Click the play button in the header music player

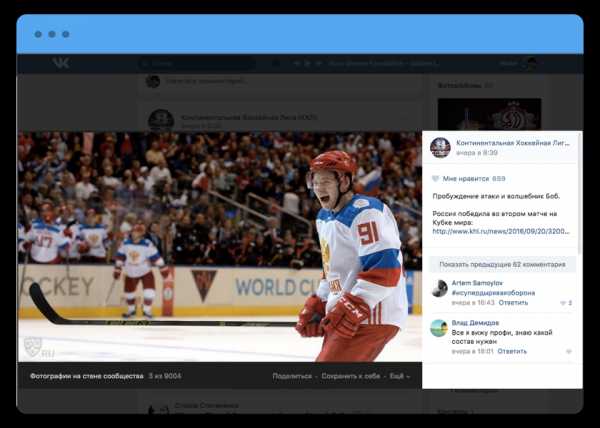307,63
